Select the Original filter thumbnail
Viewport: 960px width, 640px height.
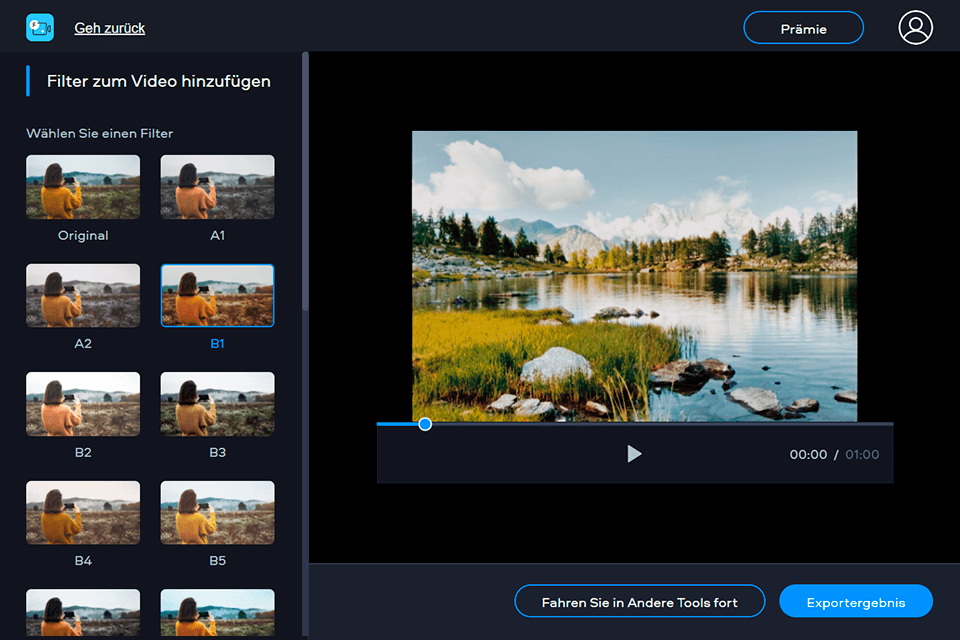tap(82, 186)
